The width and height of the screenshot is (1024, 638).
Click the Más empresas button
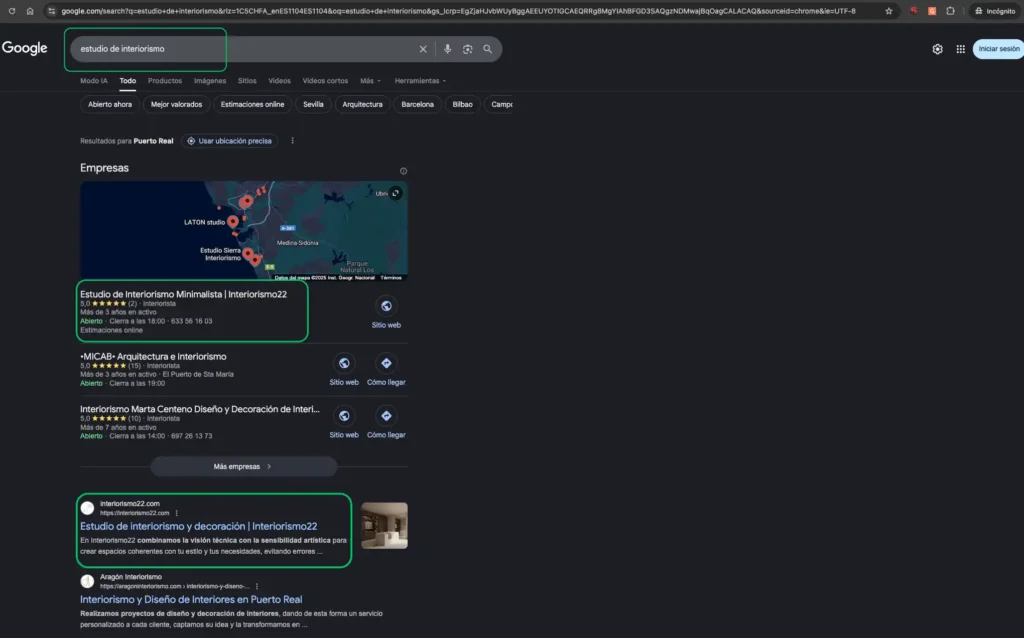(243, 466)
